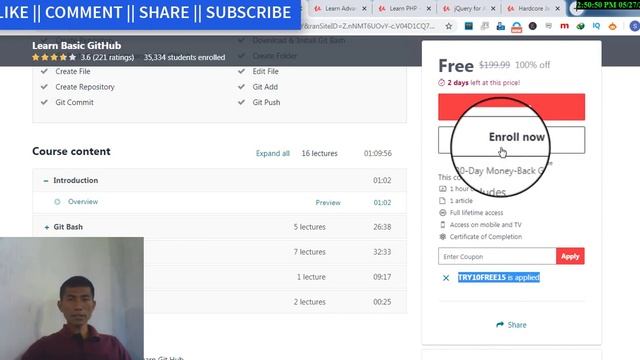Image resolution: width=640 pixels, height=360 pixels.
Task: Click the Certificate of Completion text
Action: tap(486, 237)
